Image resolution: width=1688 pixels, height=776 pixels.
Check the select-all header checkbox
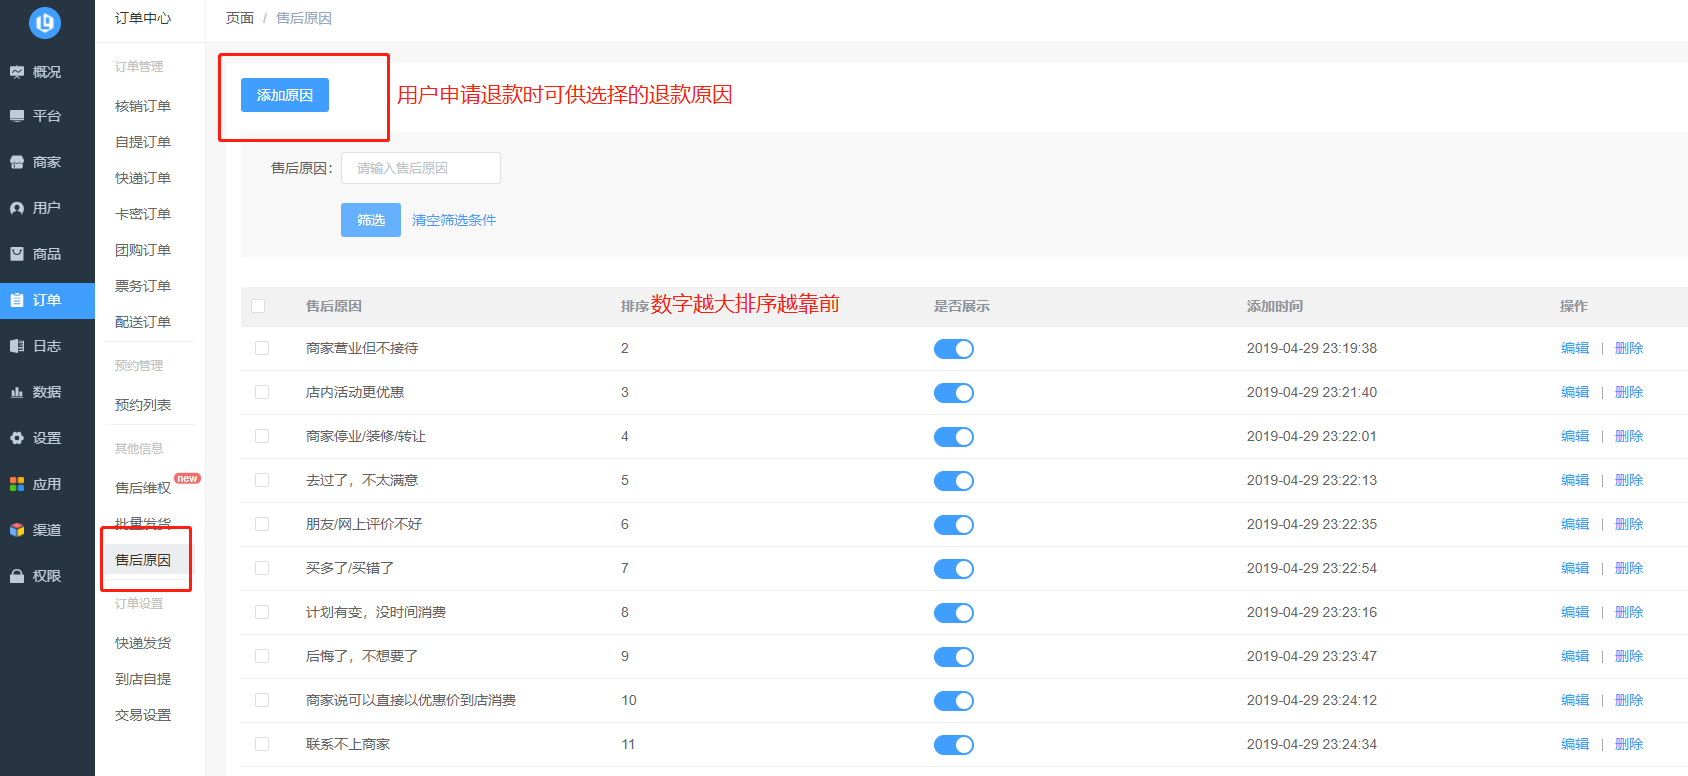[x=258, y=306]
